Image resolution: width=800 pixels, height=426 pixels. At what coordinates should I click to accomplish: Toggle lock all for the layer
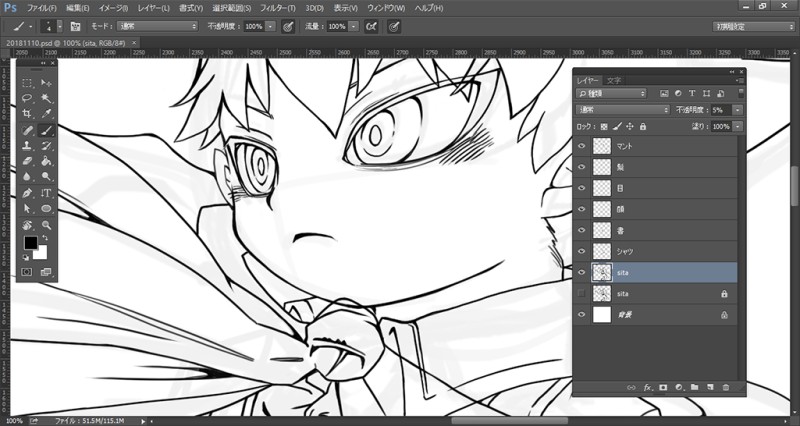(x=643, y=126)
